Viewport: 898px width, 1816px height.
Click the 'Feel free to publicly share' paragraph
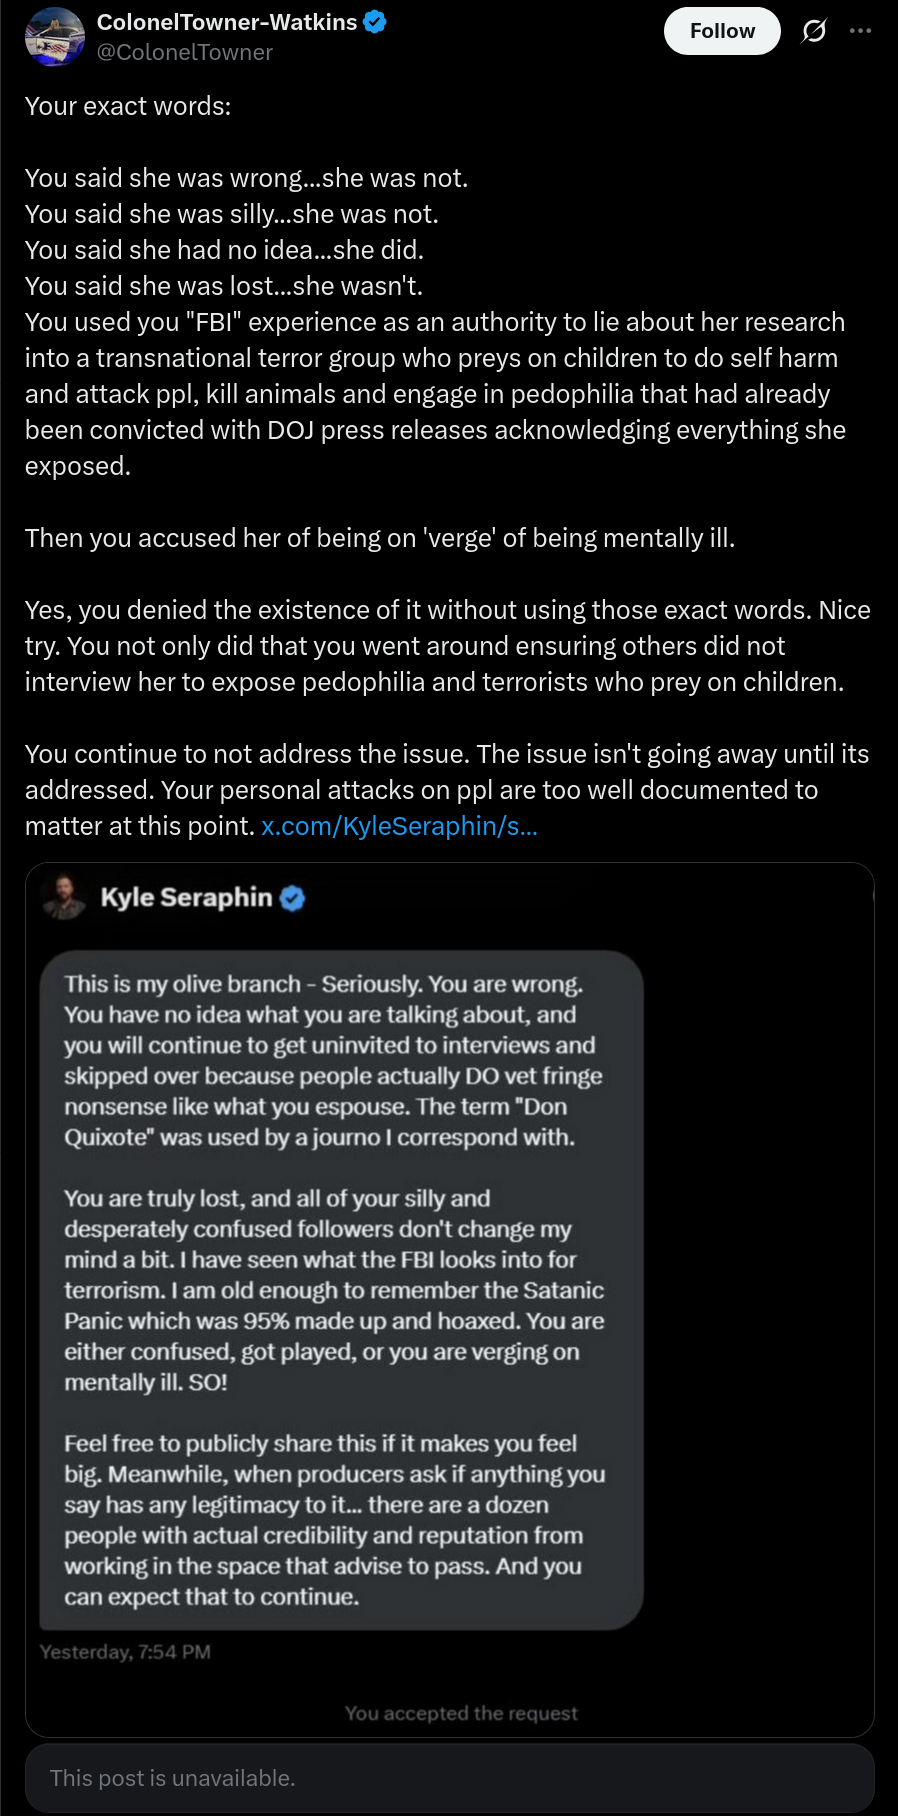pyautogui.click(x=334, y=1520)
